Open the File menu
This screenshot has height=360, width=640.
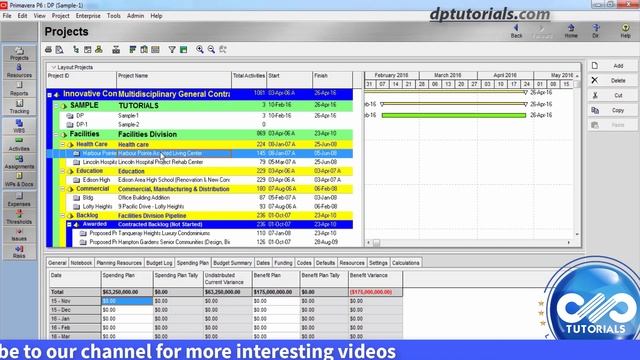click(7, 16)
